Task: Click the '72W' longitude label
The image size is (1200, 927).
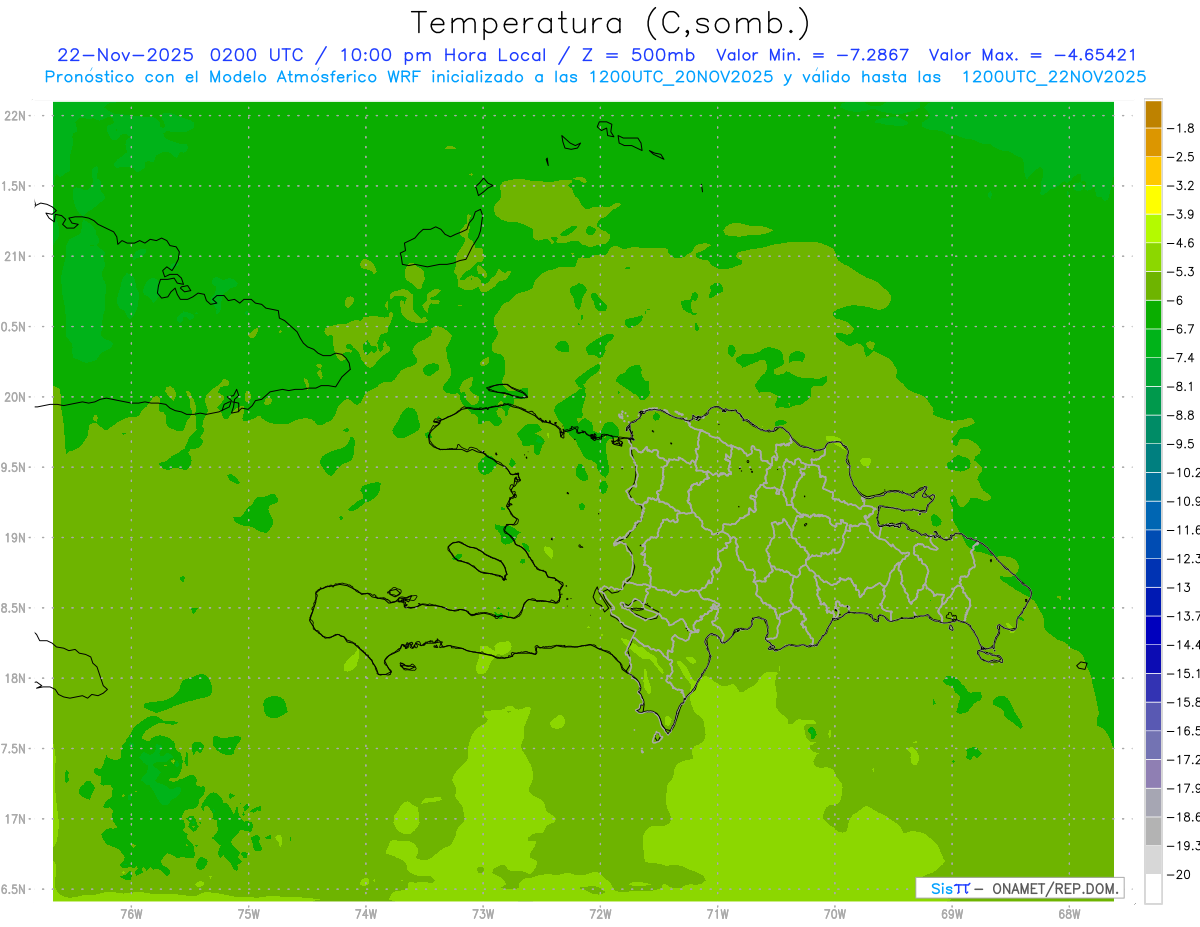Action: click(x=600, y=914)
